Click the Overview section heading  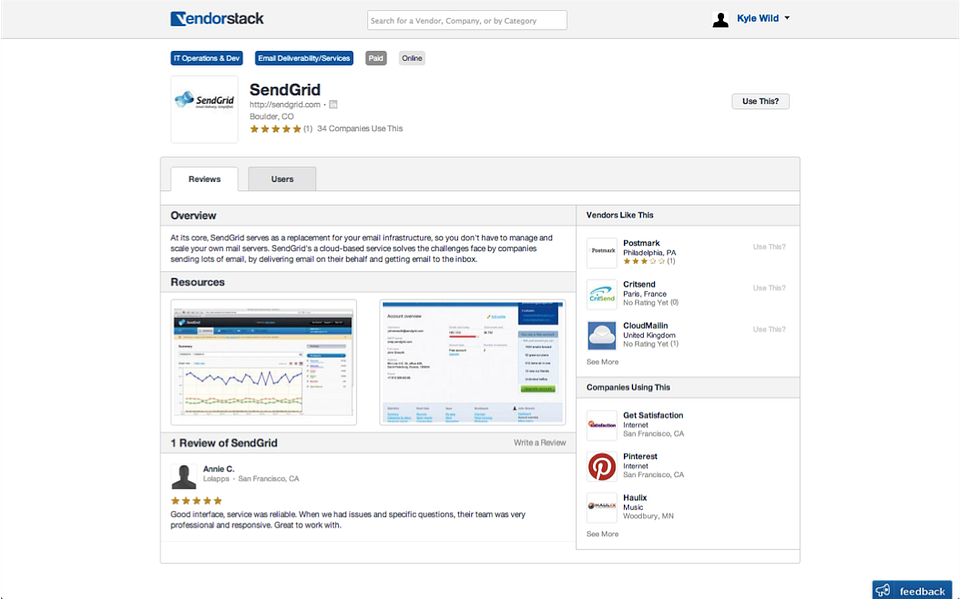pos(193,216)
